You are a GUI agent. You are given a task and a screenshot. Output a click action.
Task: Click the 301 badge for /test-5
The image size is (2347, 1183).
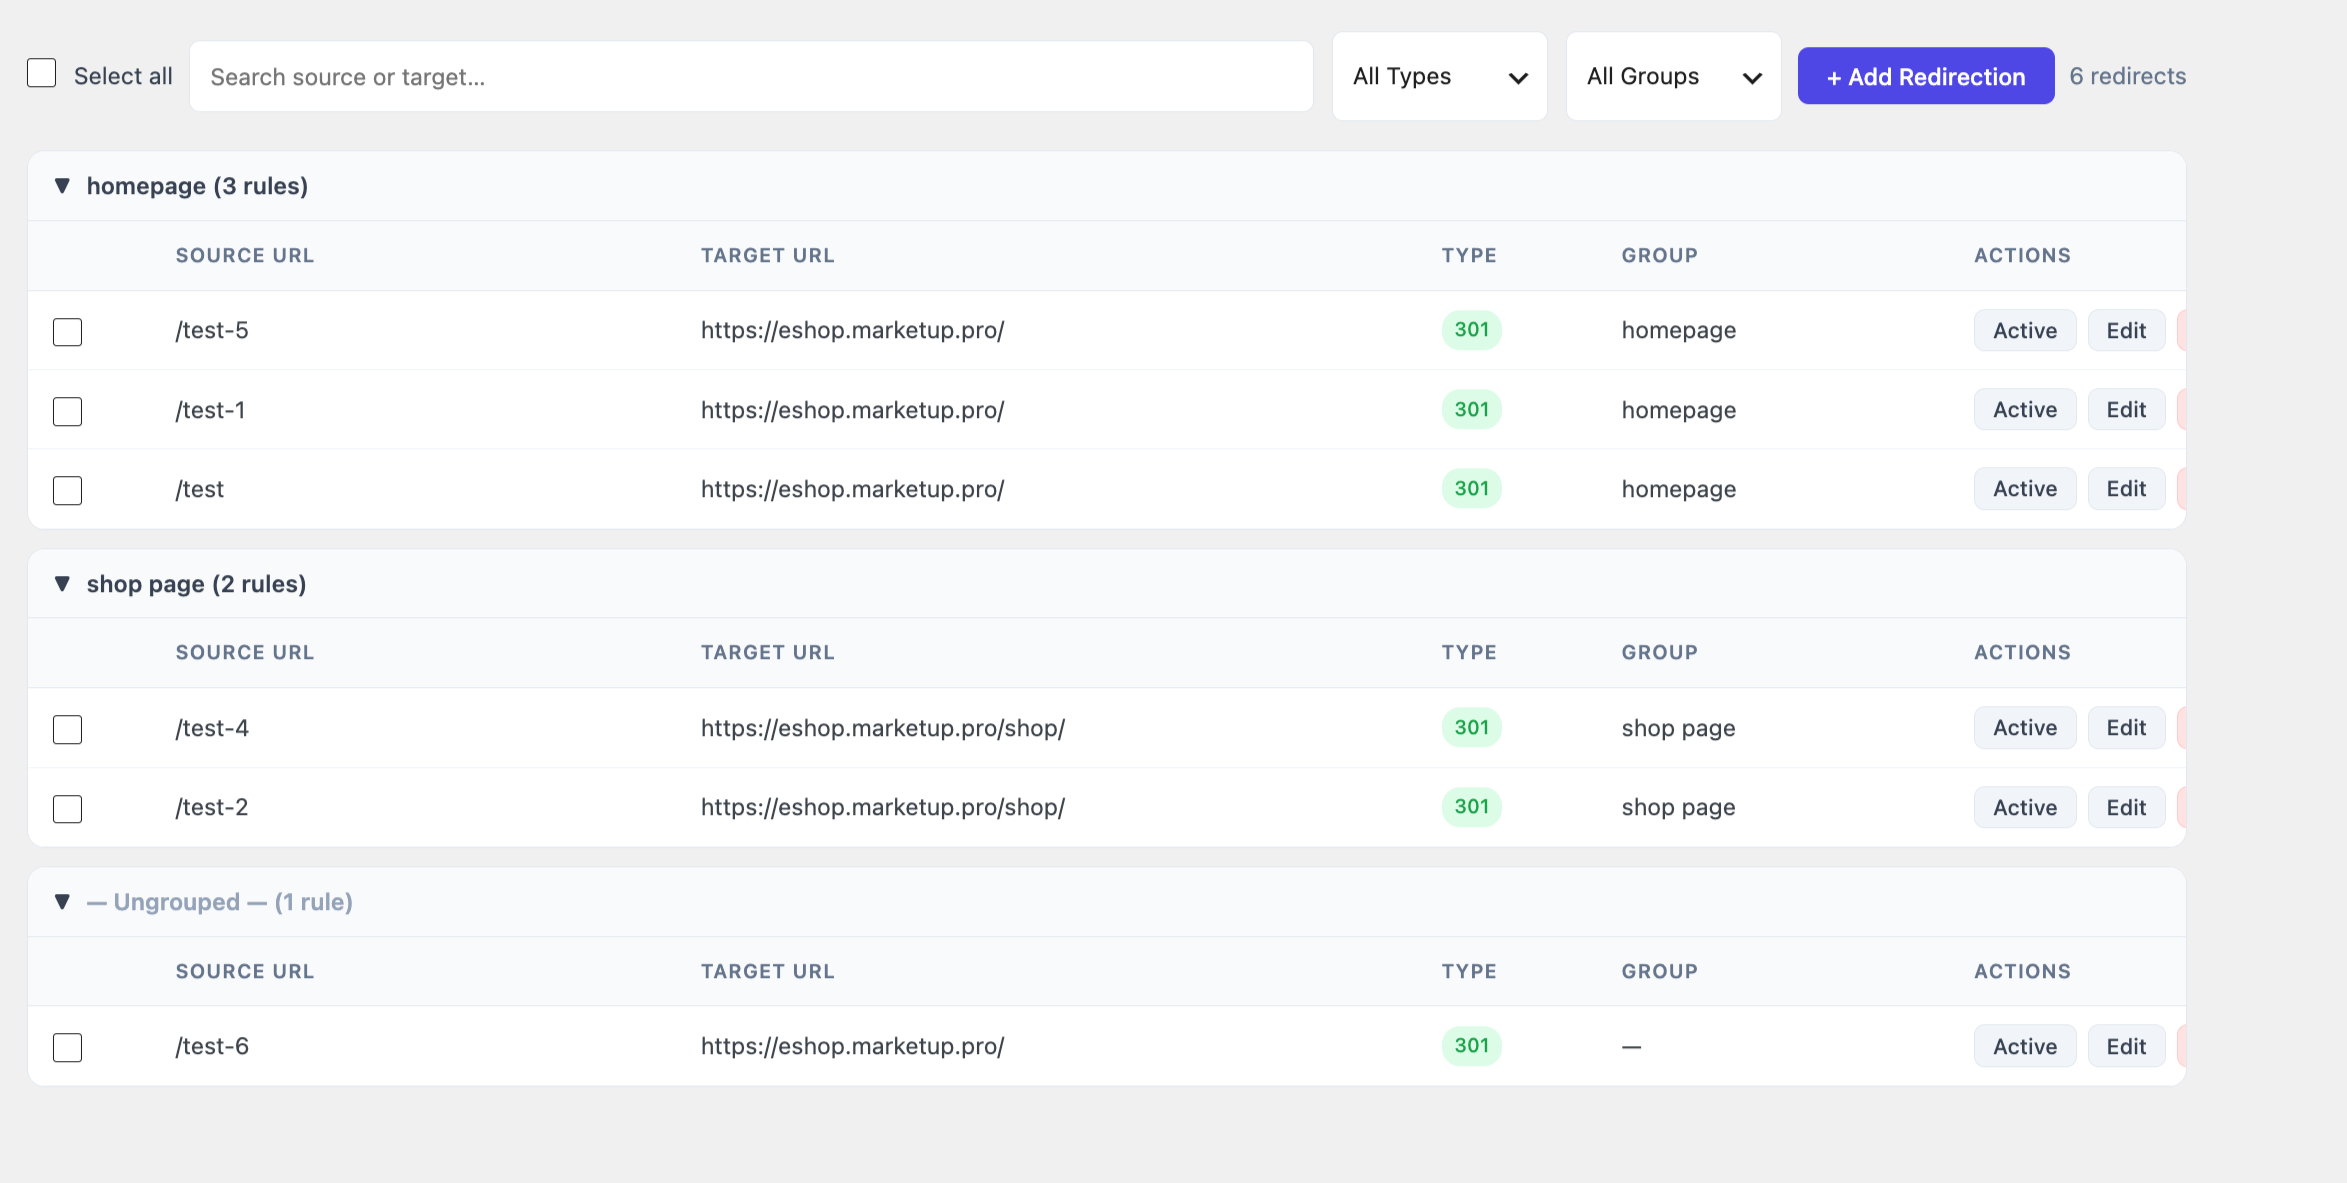point(1471,330)
